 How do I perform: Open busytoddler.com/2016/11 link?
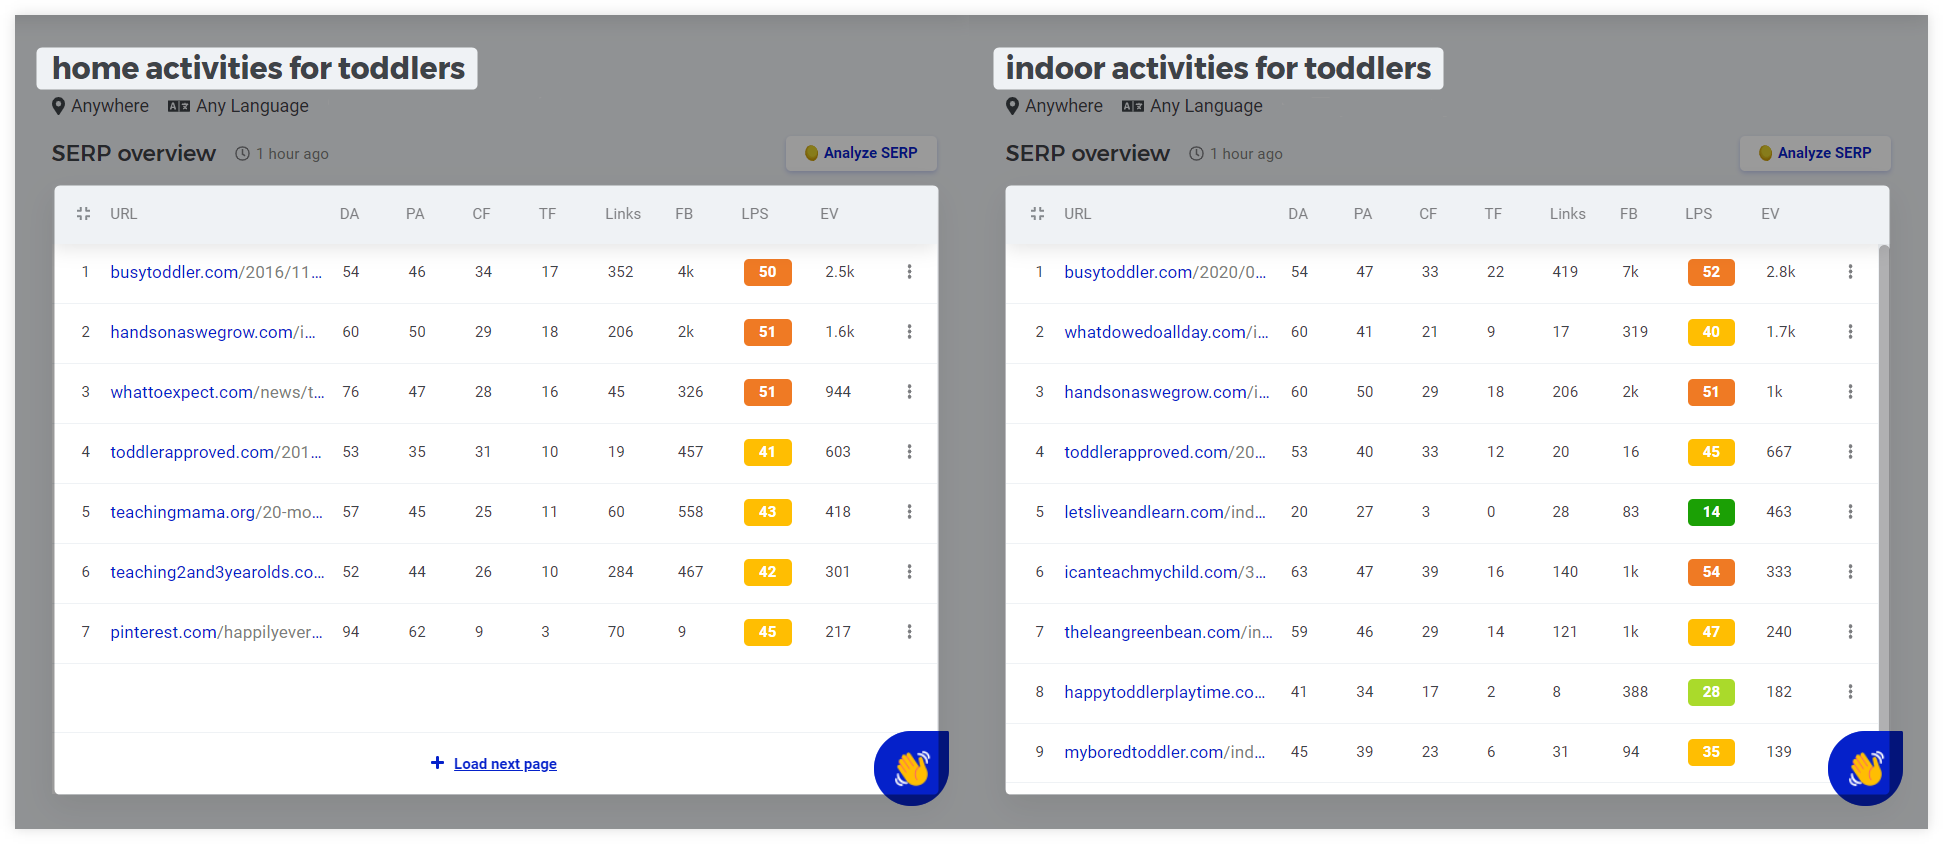216,272
